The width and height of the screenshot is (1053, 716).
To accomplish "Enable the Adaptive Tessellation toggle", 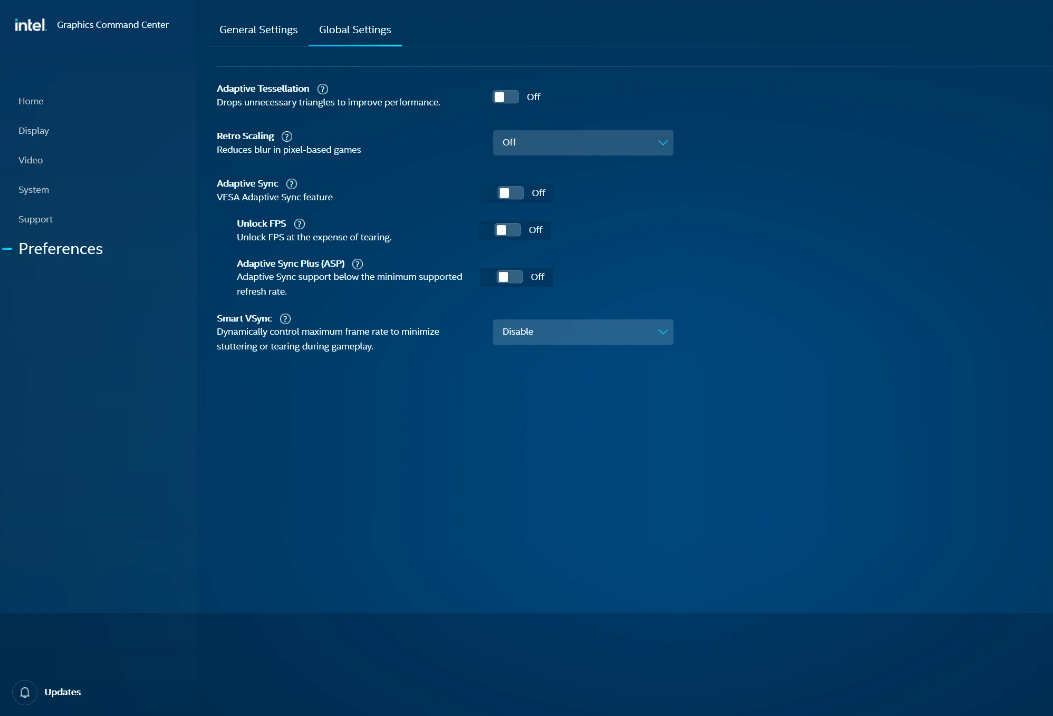I will coord(506,97).
